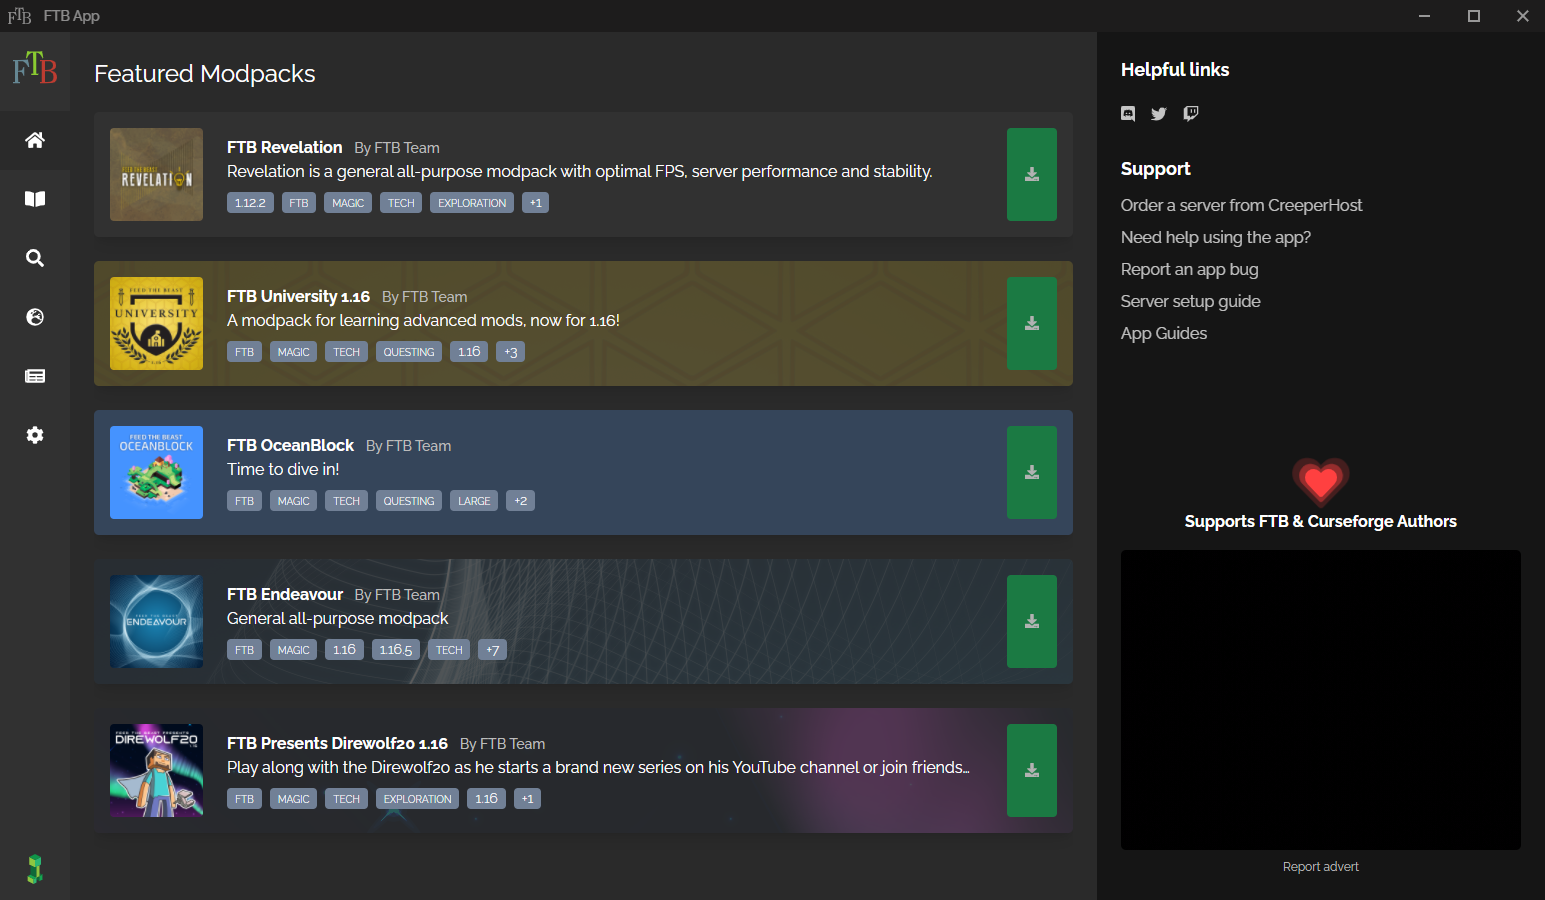Image resolution: width=1545 pixels, height=900 pixels.
Task: Open the FTB Endeavour title
Action: click(x=285, y=594)
